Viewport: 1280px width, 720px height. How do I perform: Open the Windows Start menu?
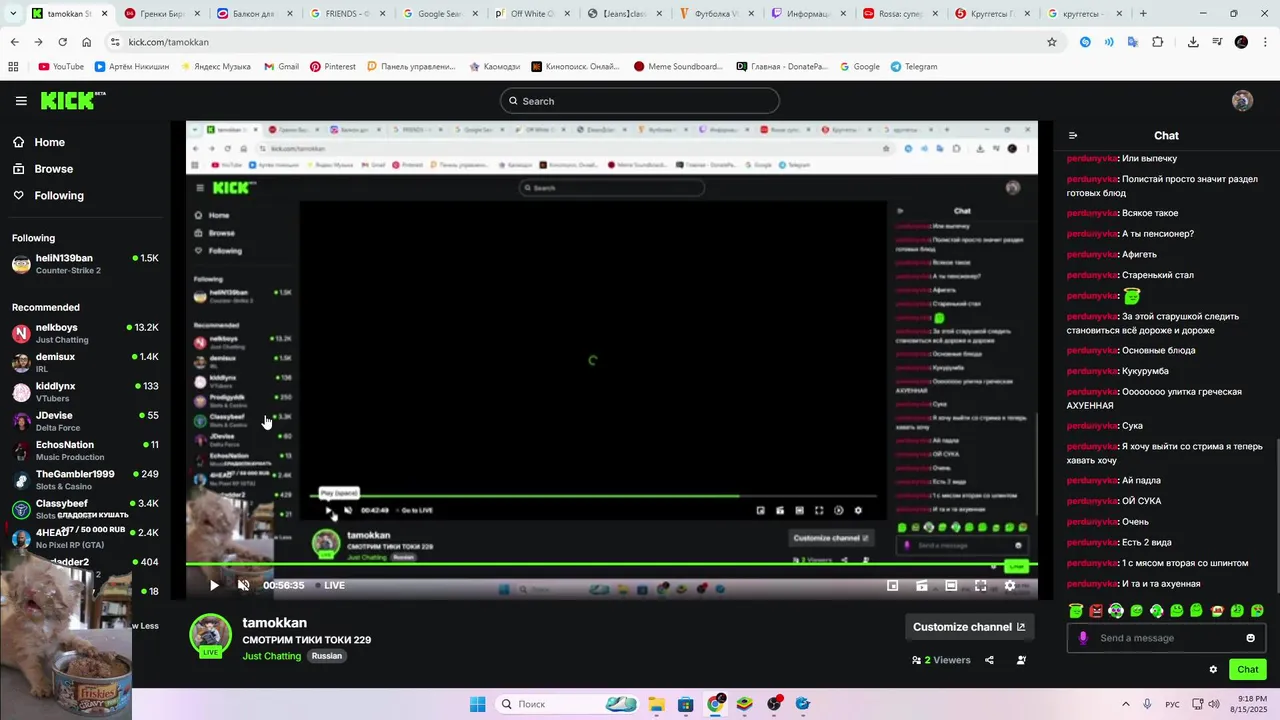pyautogui.click(x=477, y=704)
